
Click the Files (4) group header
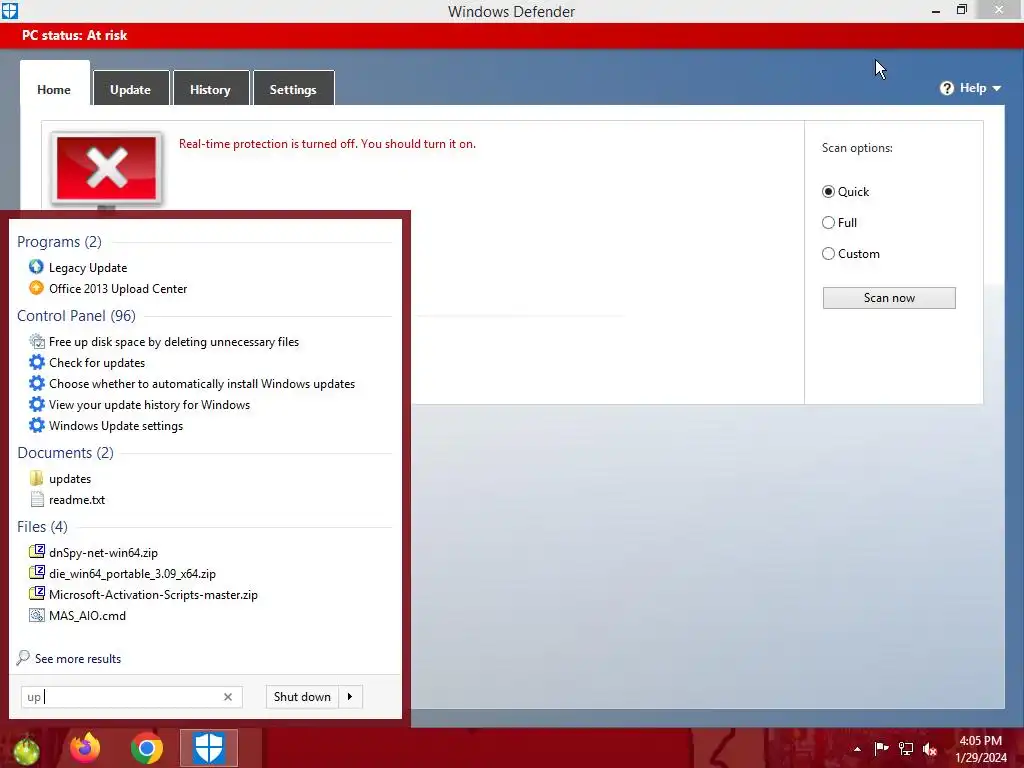point(42,526)
